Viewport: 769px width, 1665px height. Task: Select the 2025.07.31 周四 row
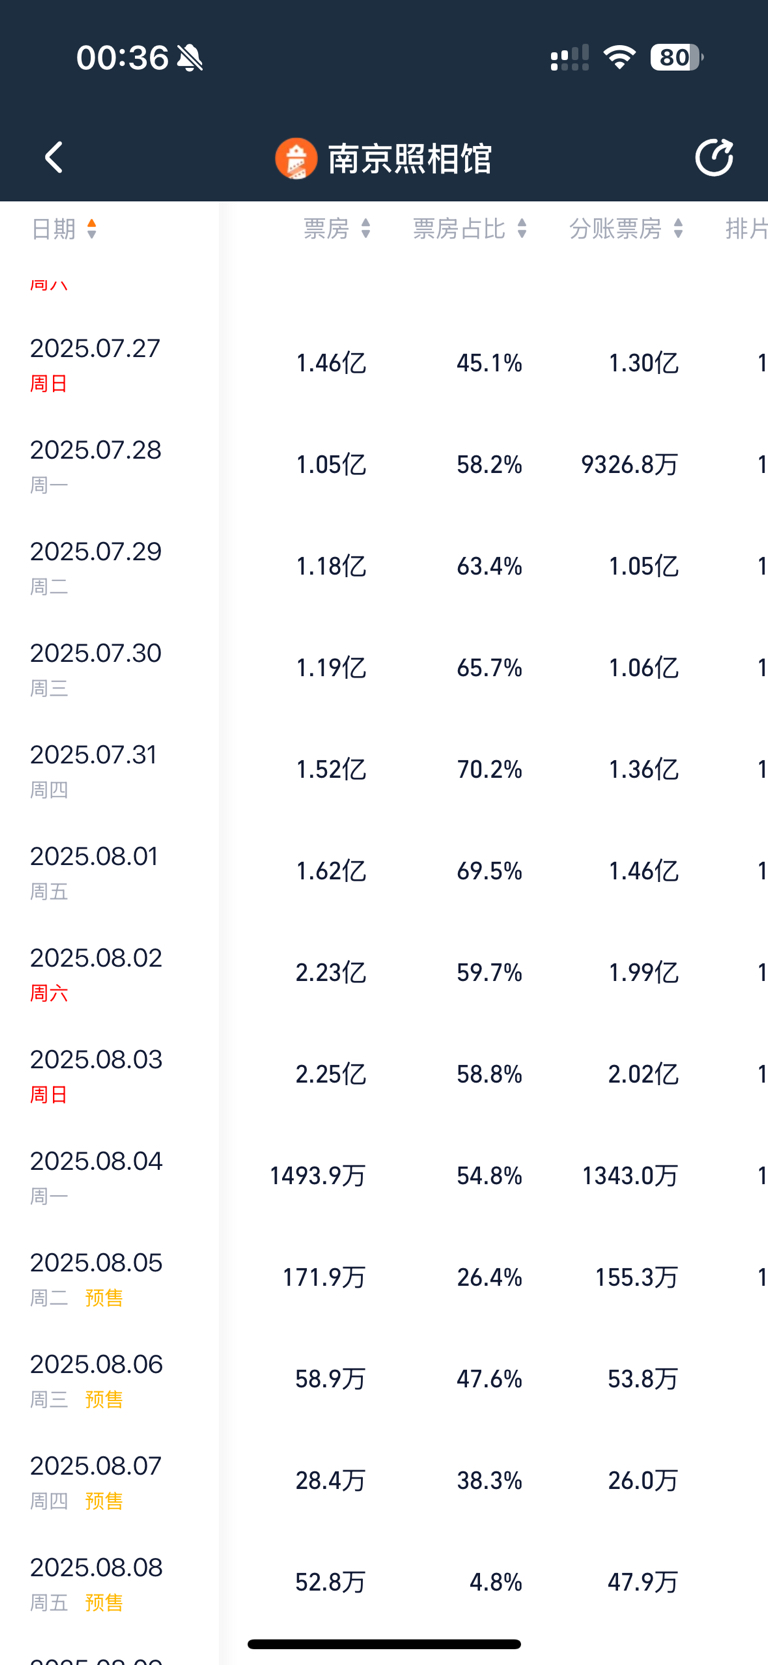384,770
